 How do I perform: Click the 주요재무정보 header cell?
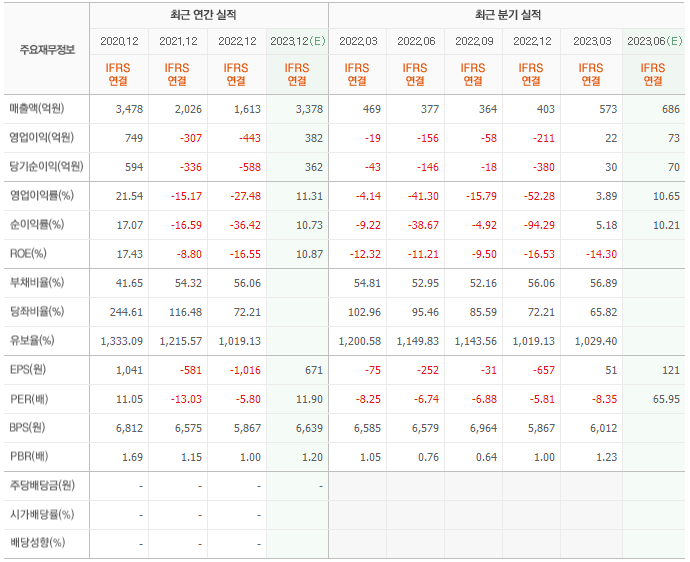[47, 49]
